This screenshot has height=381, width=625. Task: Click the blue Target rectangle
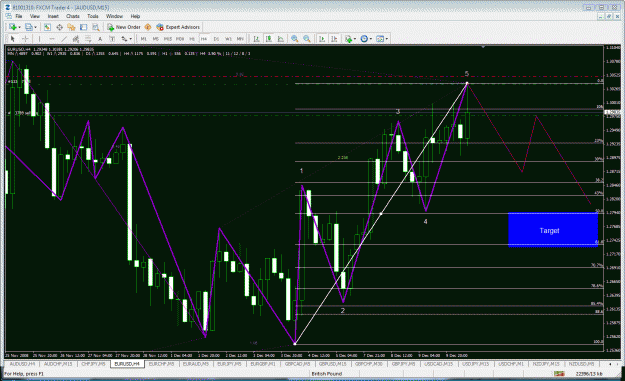[553, 230]
